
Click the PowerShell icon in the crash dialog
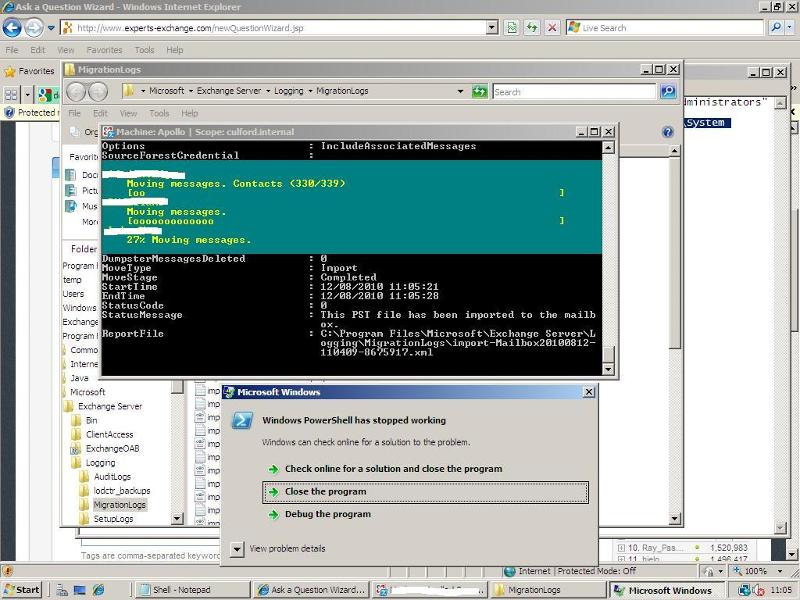click(x=243, y=420)
